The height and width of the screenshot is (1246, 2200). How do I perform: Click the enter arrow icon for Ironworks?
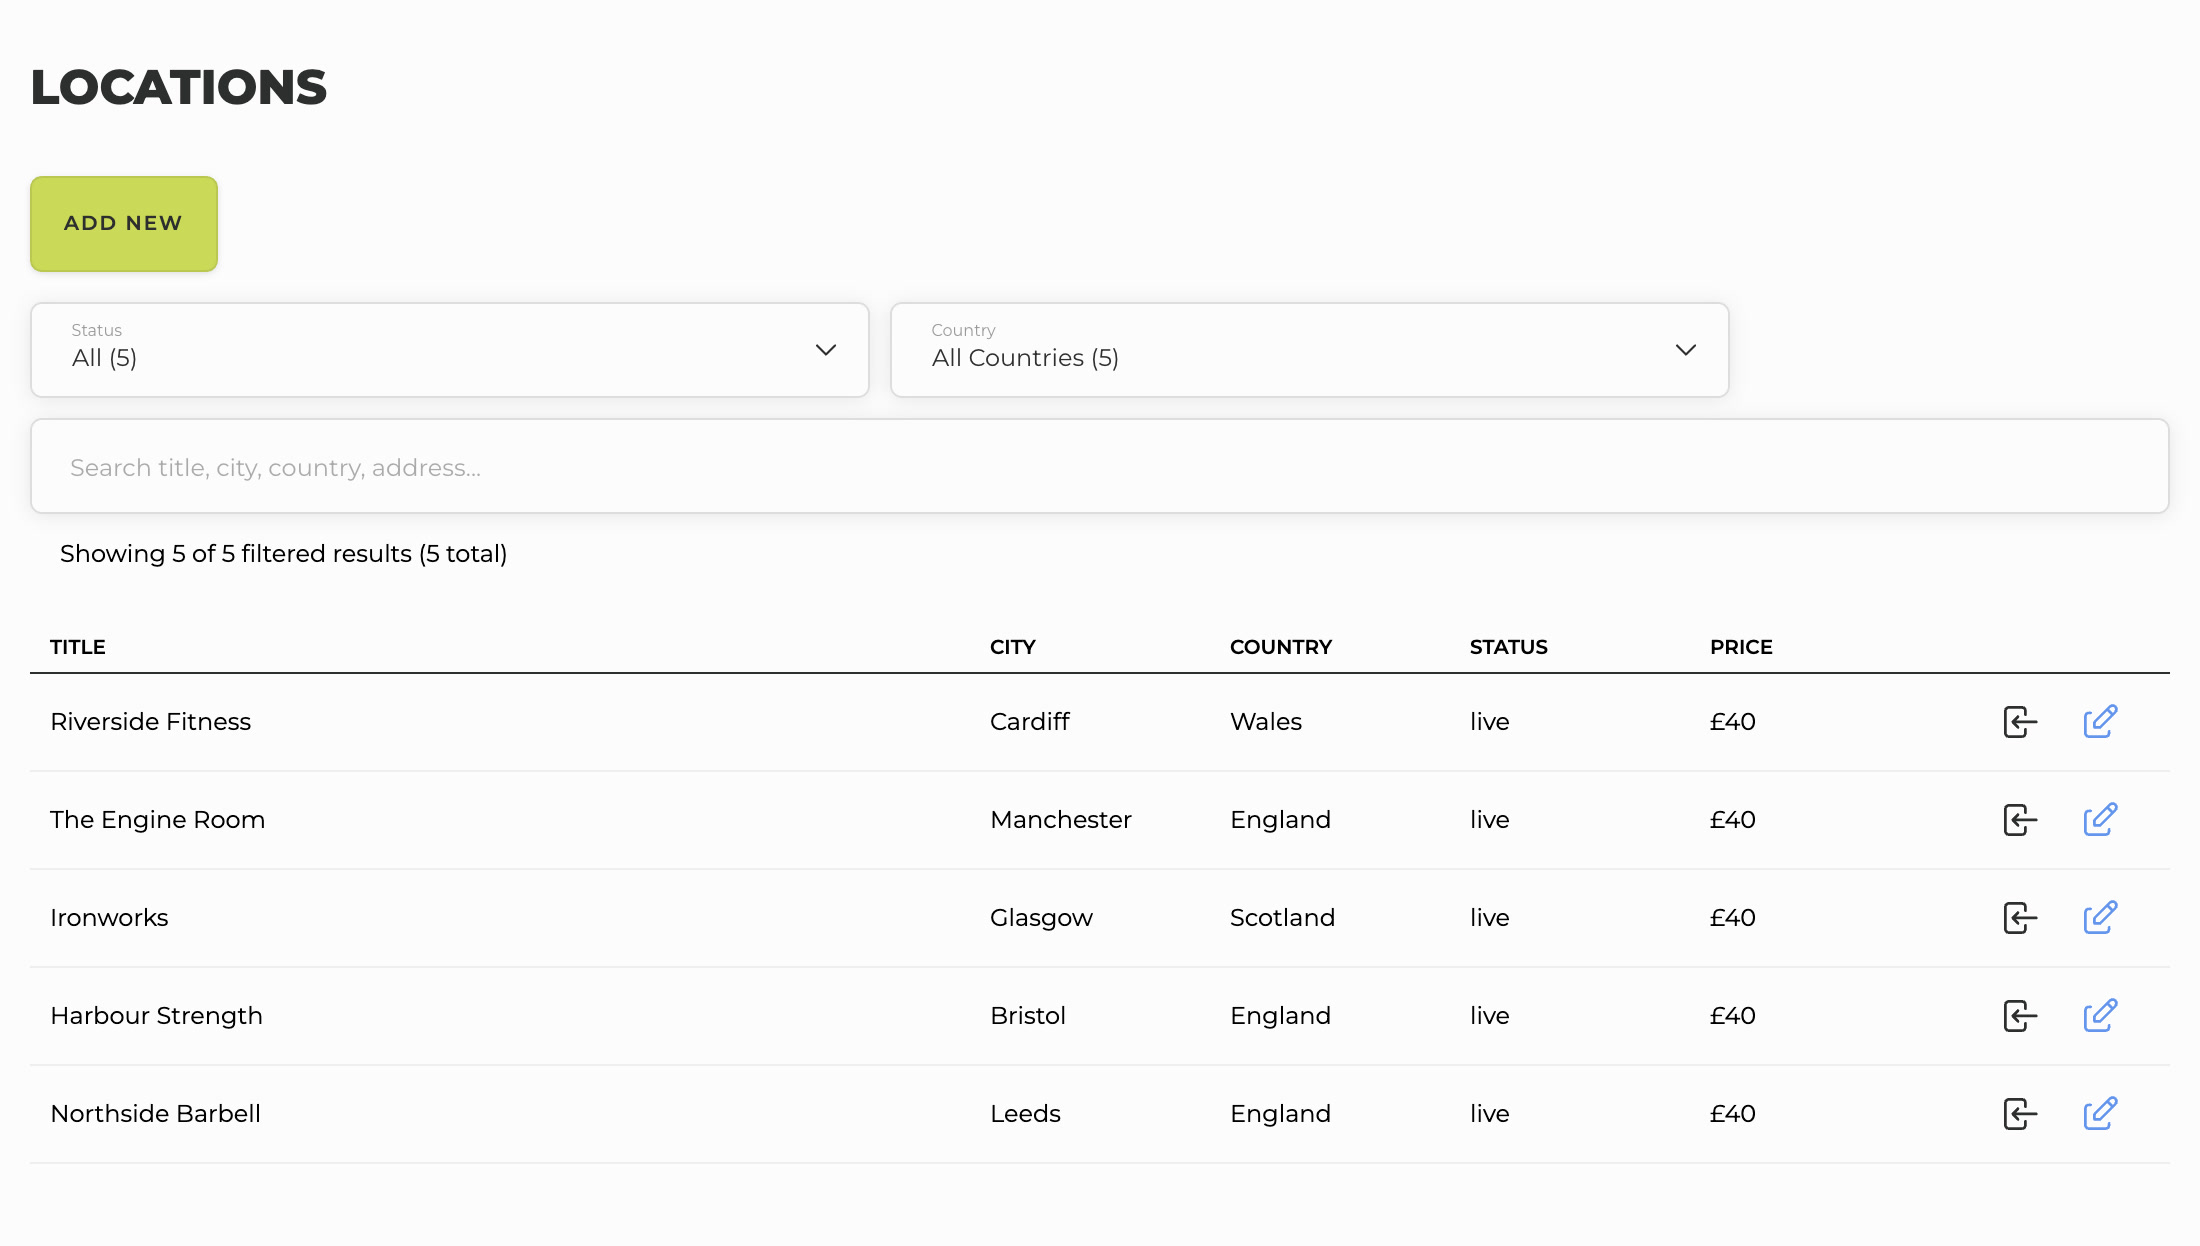[x=2020, y=917]
